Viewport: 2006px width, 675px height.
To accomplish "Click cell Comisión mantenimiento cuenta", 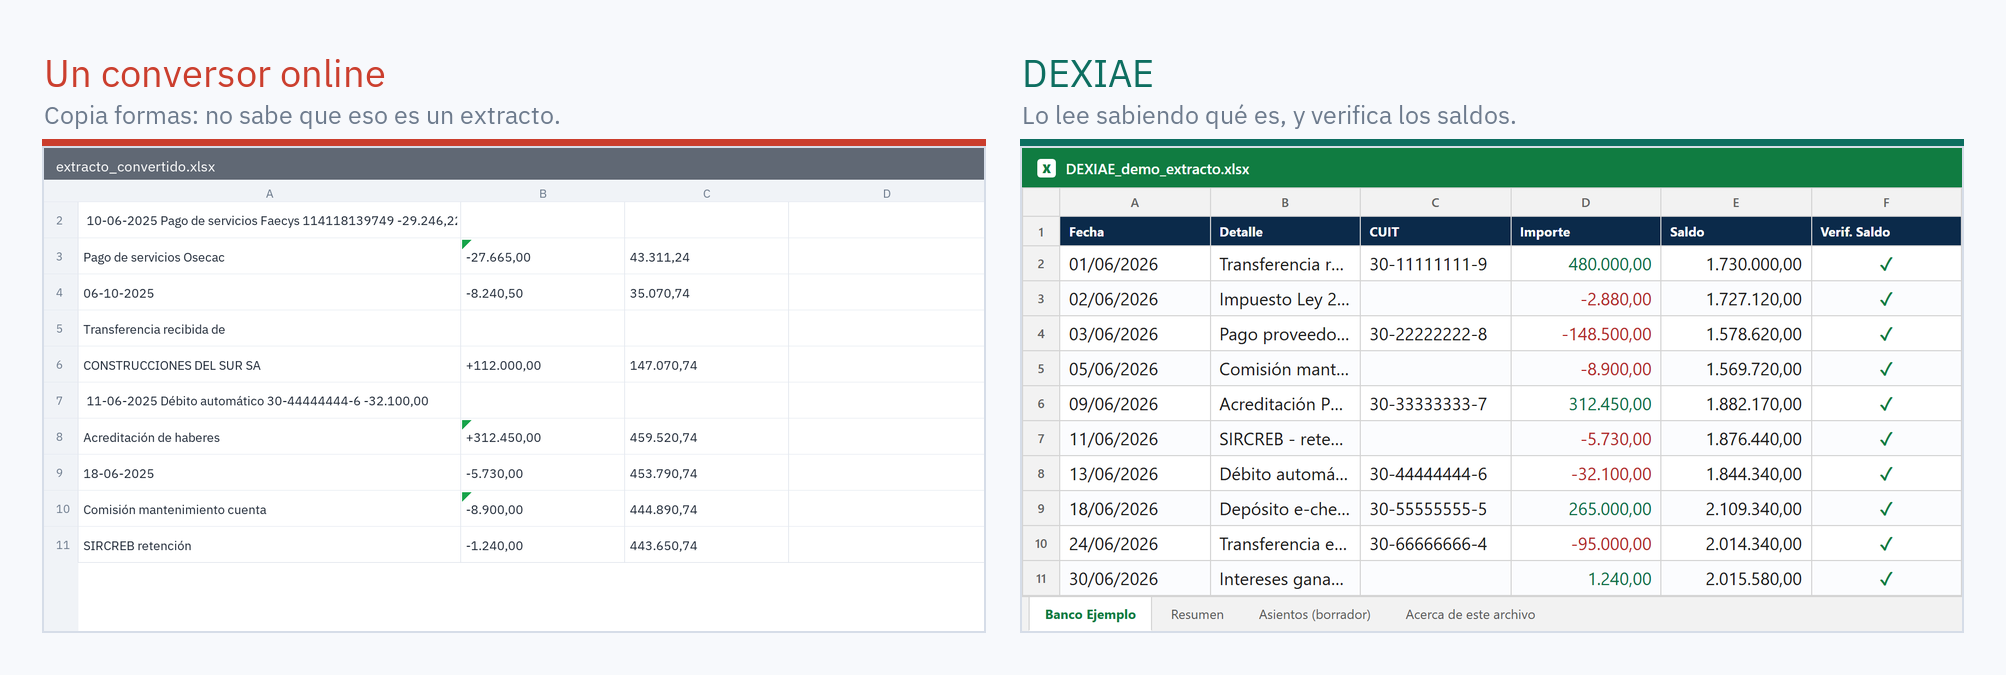I will click(269, 509).
